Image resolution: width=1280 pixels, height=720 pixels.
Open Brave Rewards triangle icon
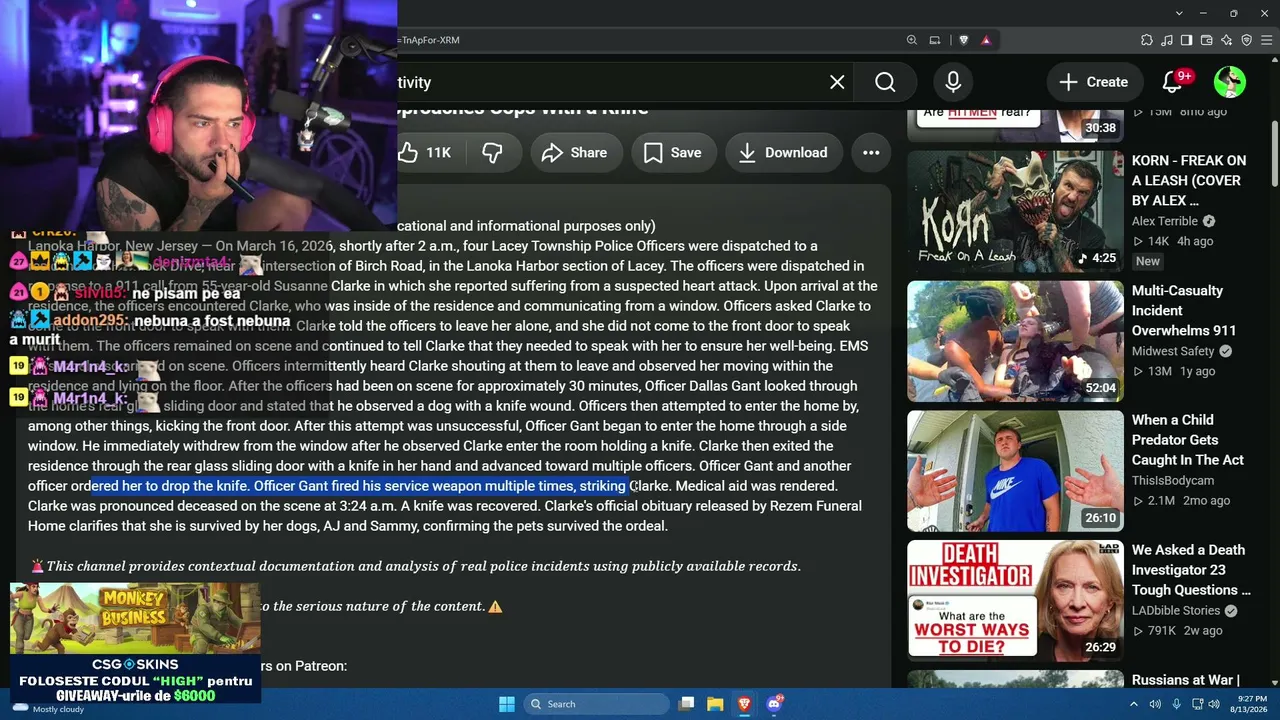point(986,40)
